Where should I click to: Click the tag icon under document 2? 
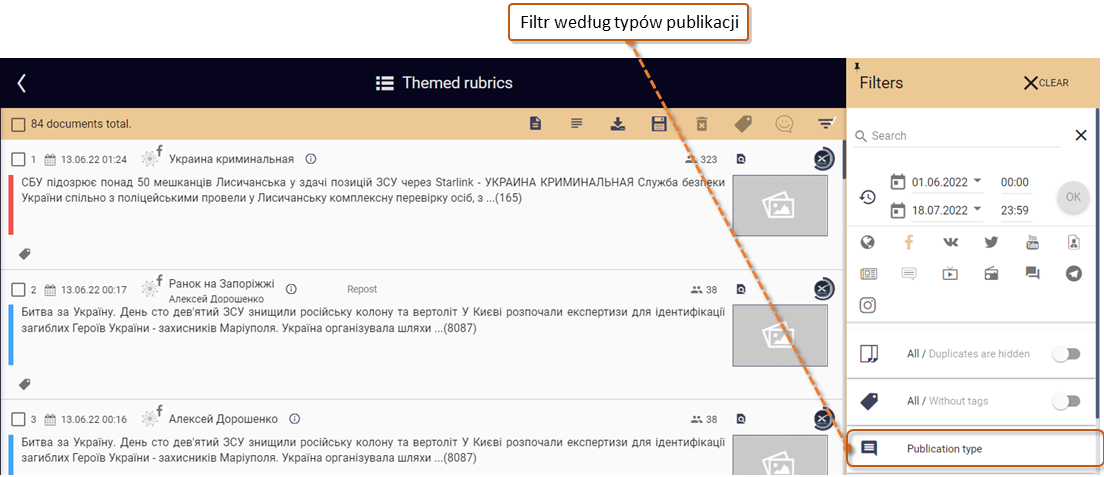25,384
